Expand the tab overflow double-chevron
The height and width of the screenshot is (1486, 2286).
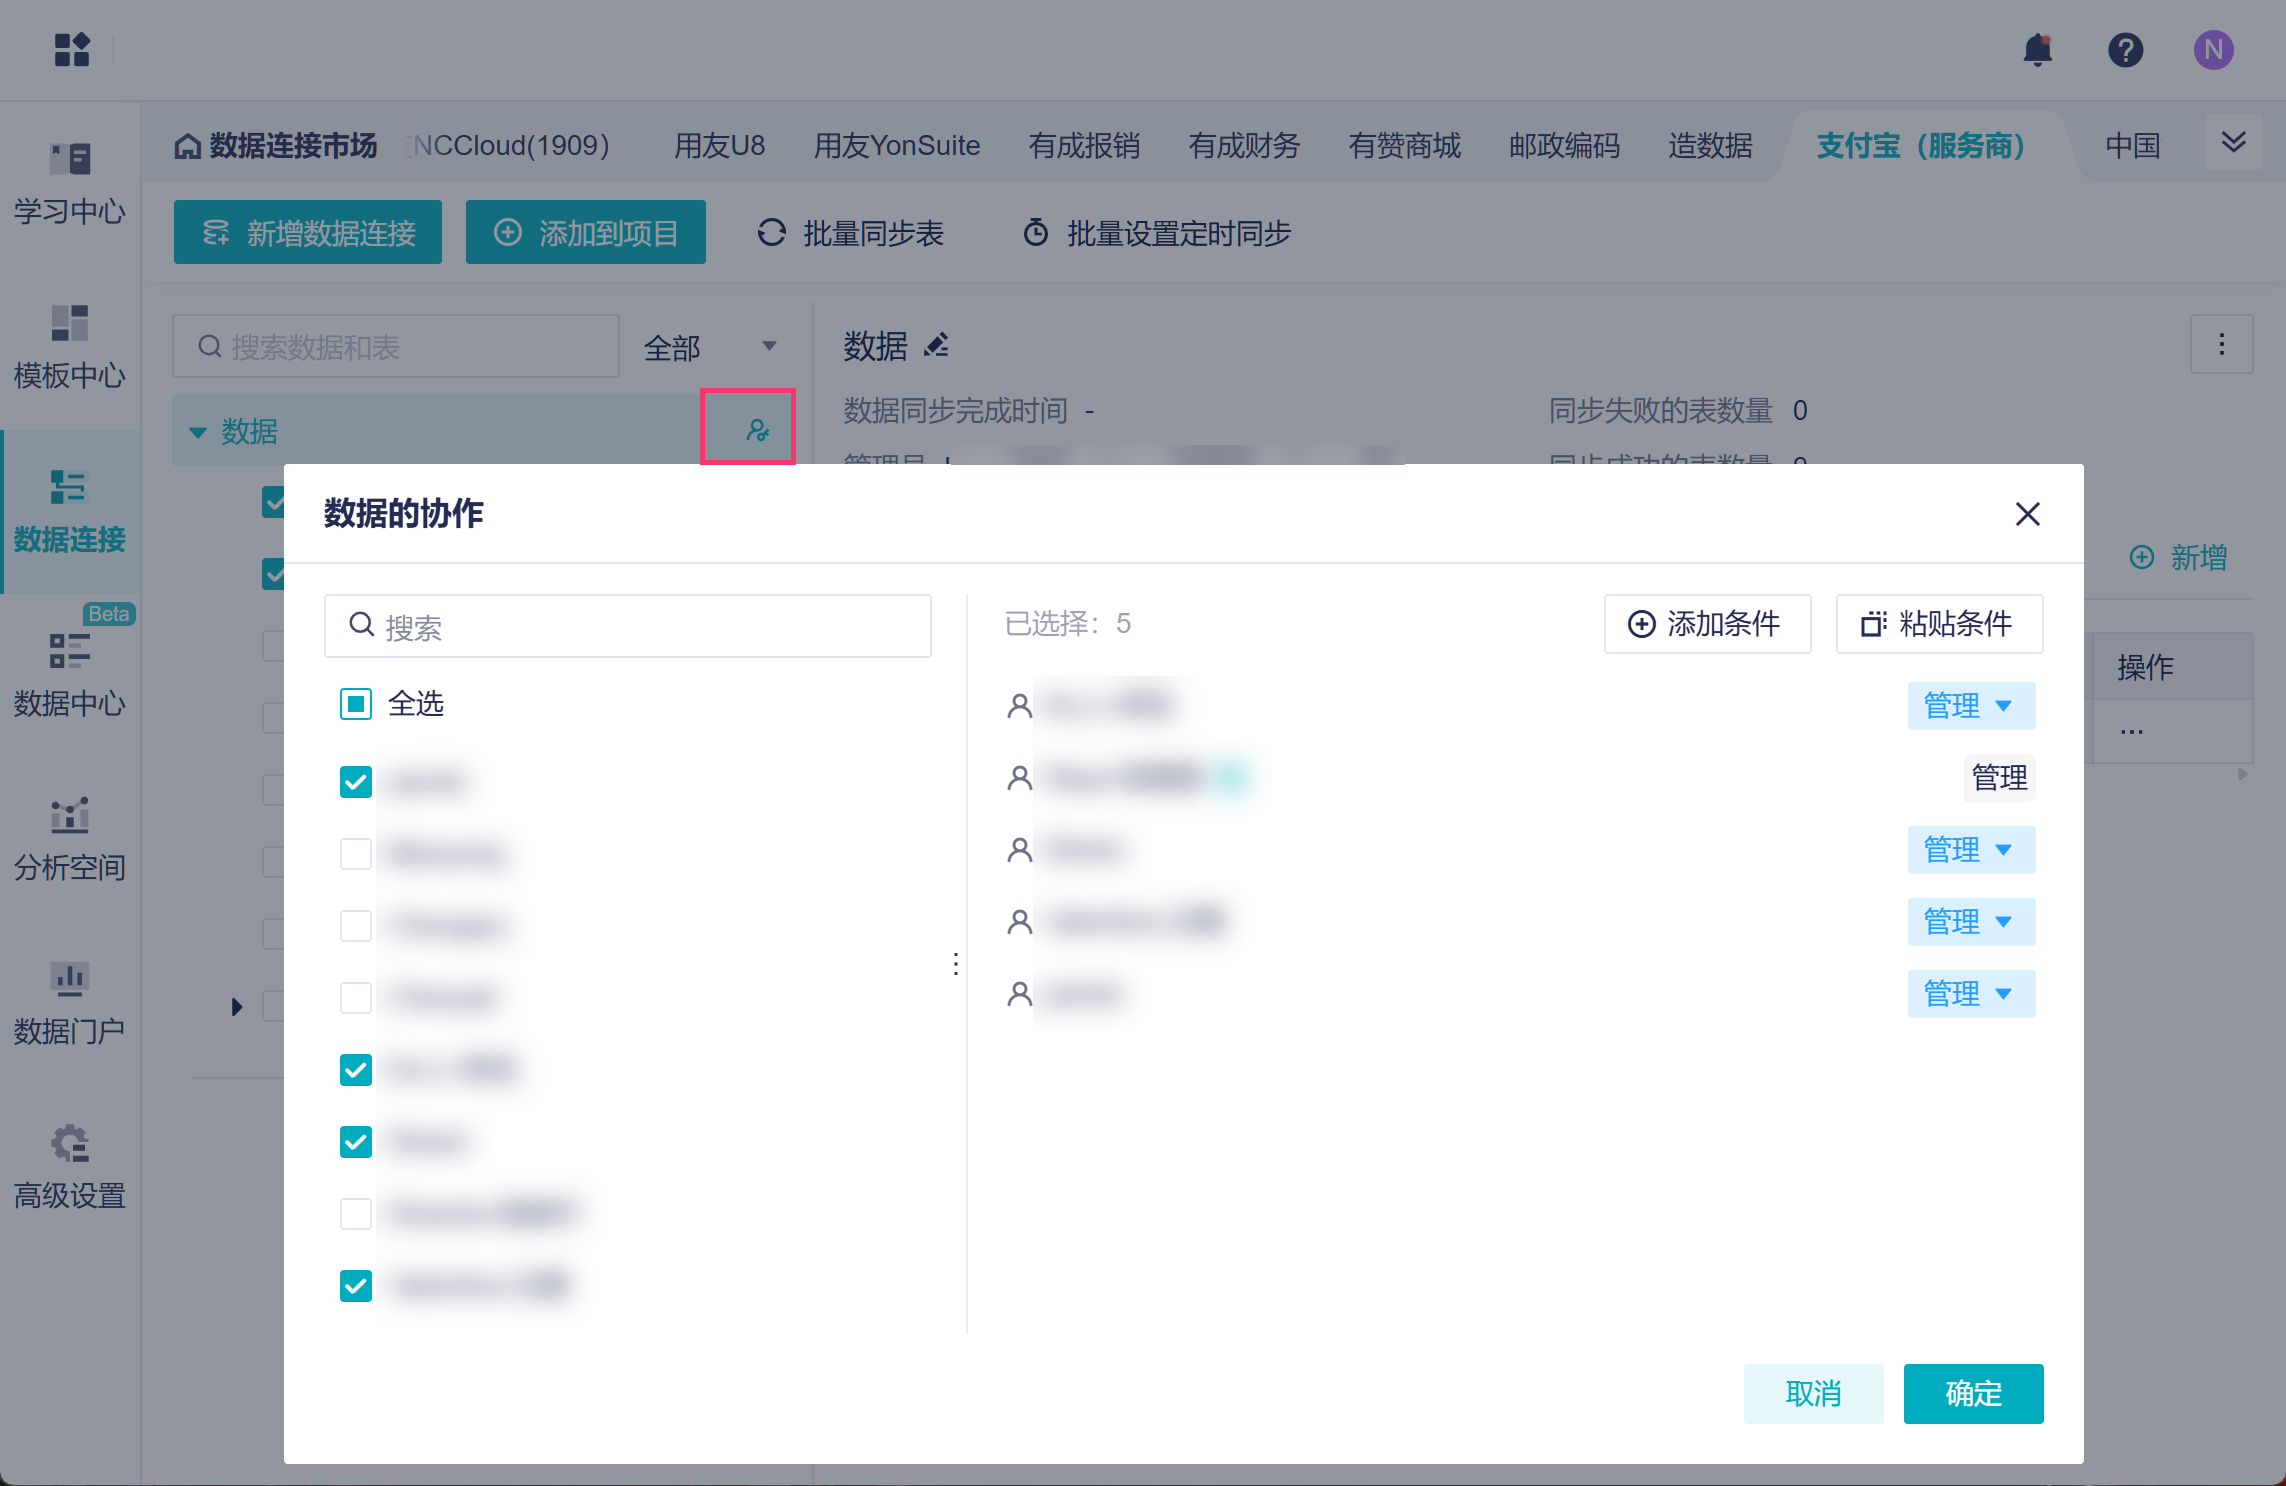[2233, 143]
